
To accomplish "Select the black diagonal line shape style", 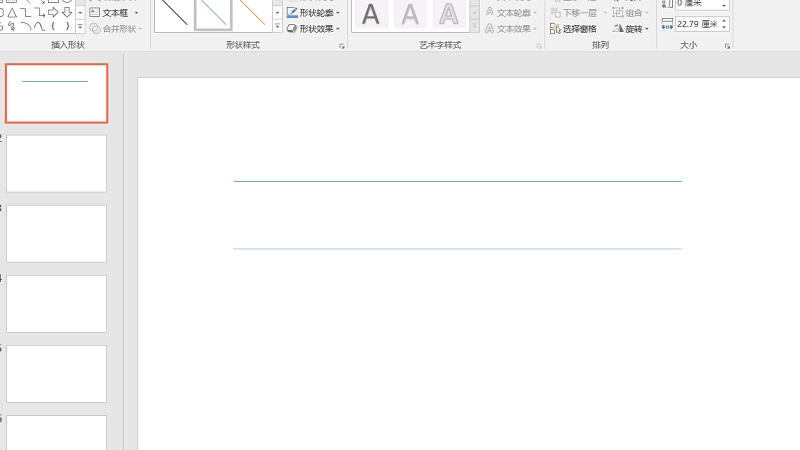I will click(175, 13).
